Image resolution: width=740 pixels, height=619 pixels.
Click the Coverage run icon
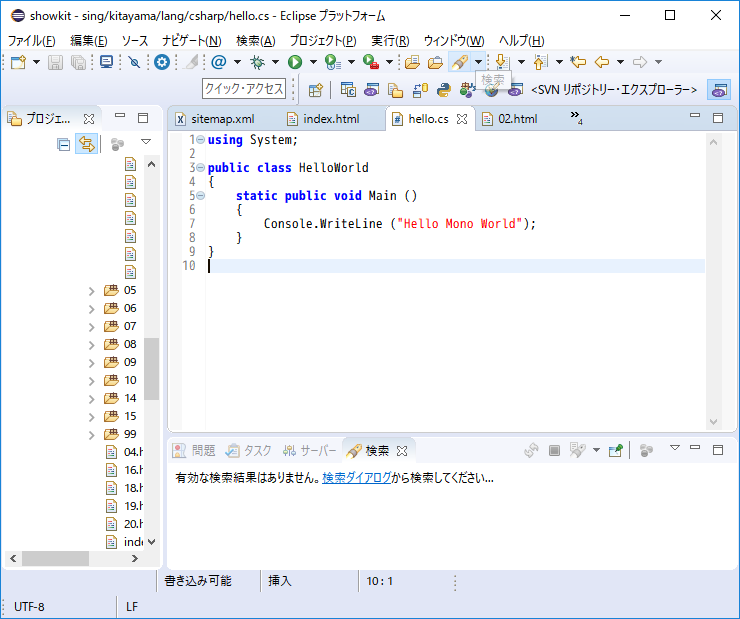pyautogui.click(x=333, y=62)
